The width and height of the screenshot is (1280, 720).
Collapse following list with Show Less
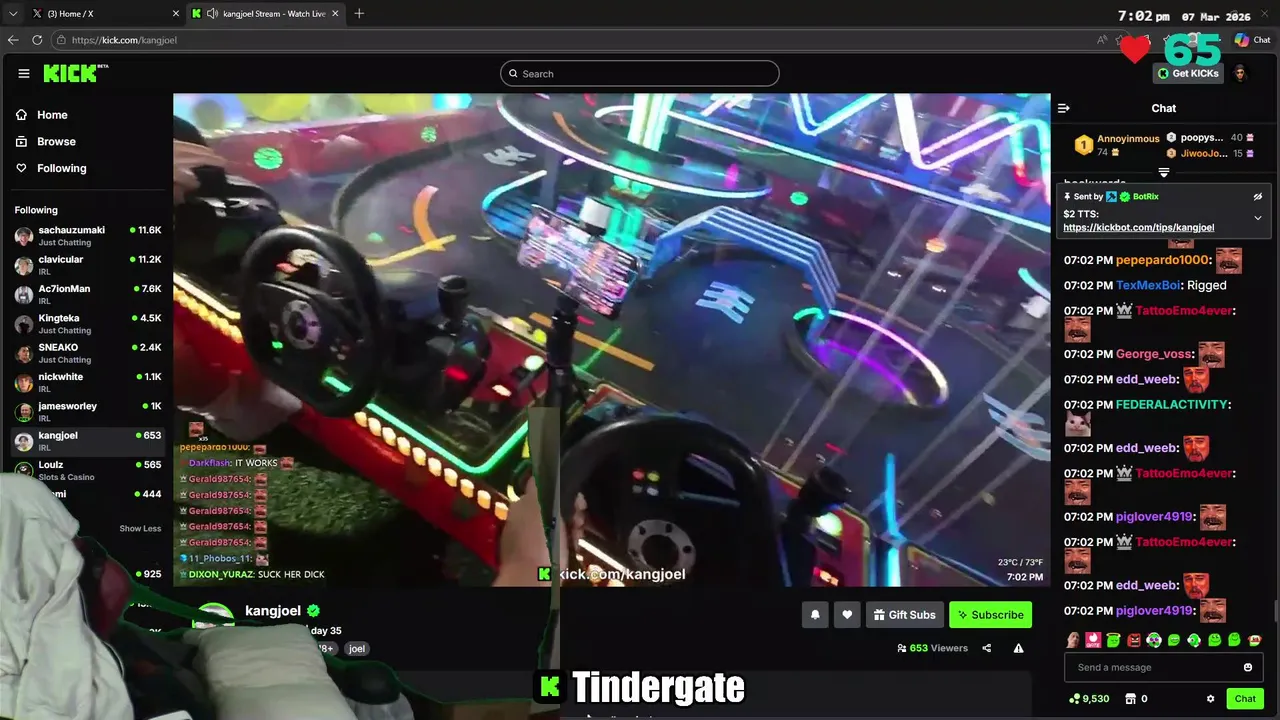click(x=140, y=528)
